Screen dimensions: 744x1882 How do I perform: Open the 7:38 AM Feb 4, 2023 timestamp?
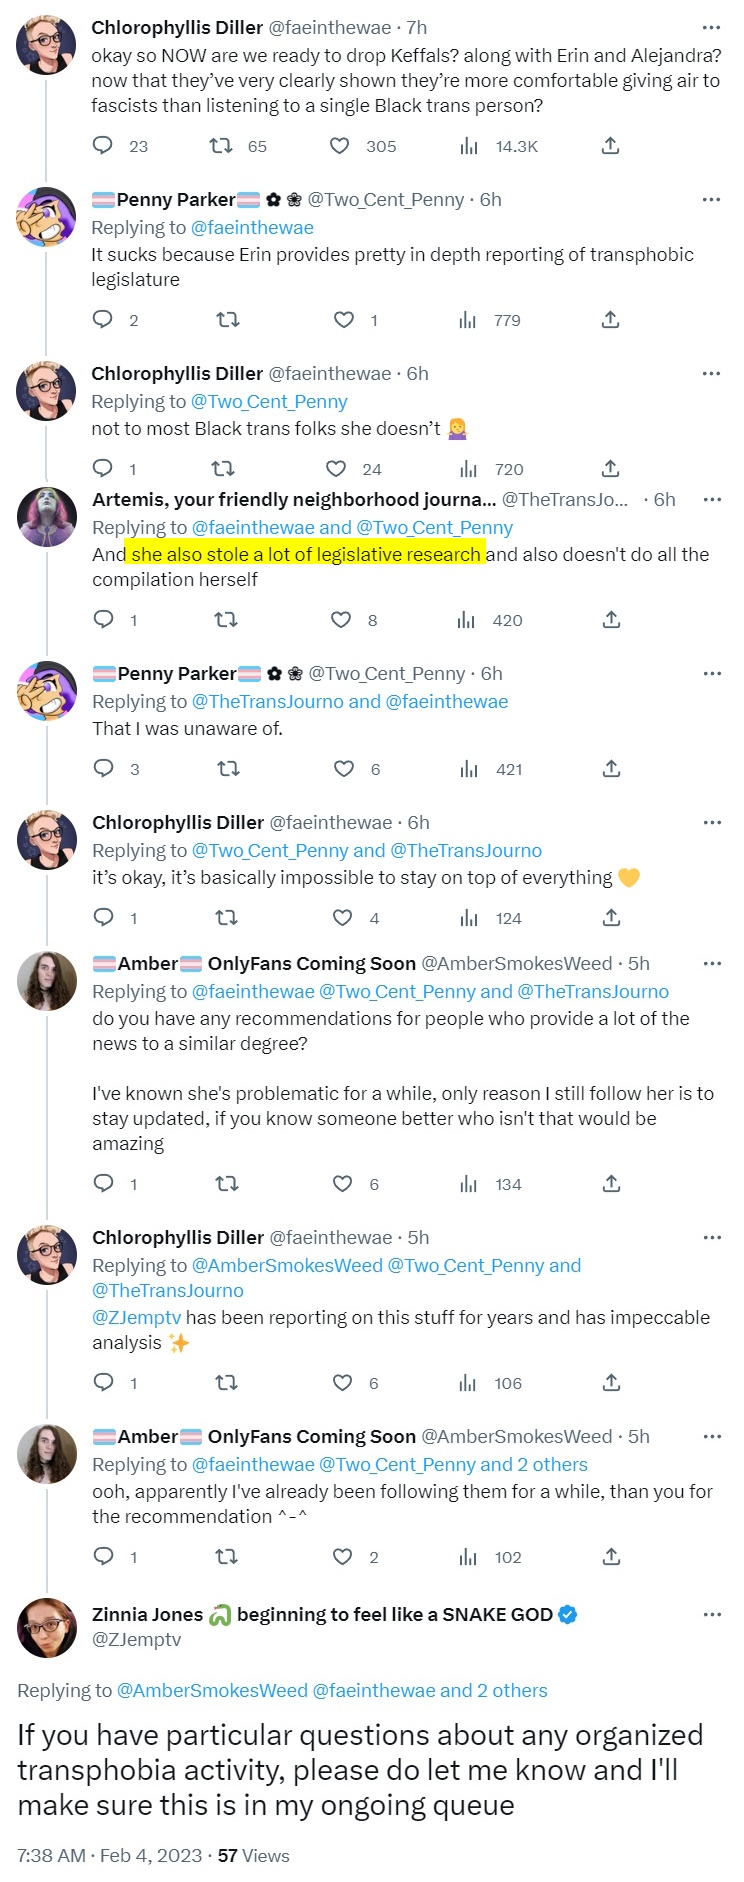pyautogui.click(x=109, y=1856)
